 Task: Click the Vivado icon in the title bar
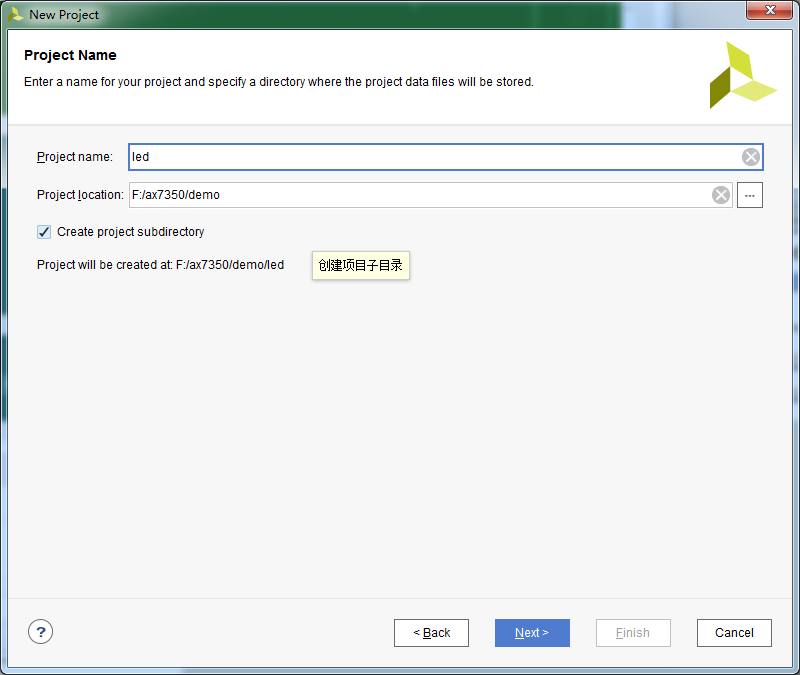point(15,14)
